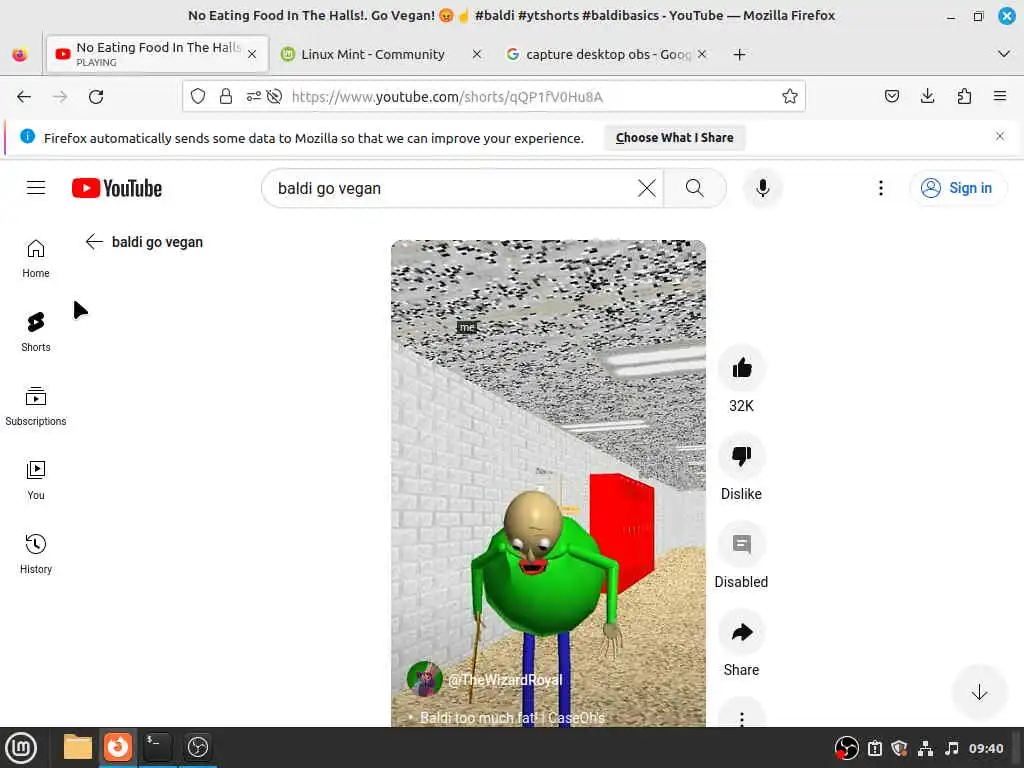
Task: Open Firefox downloads panel
Action: pyautogui.click(x=927, y=97)
